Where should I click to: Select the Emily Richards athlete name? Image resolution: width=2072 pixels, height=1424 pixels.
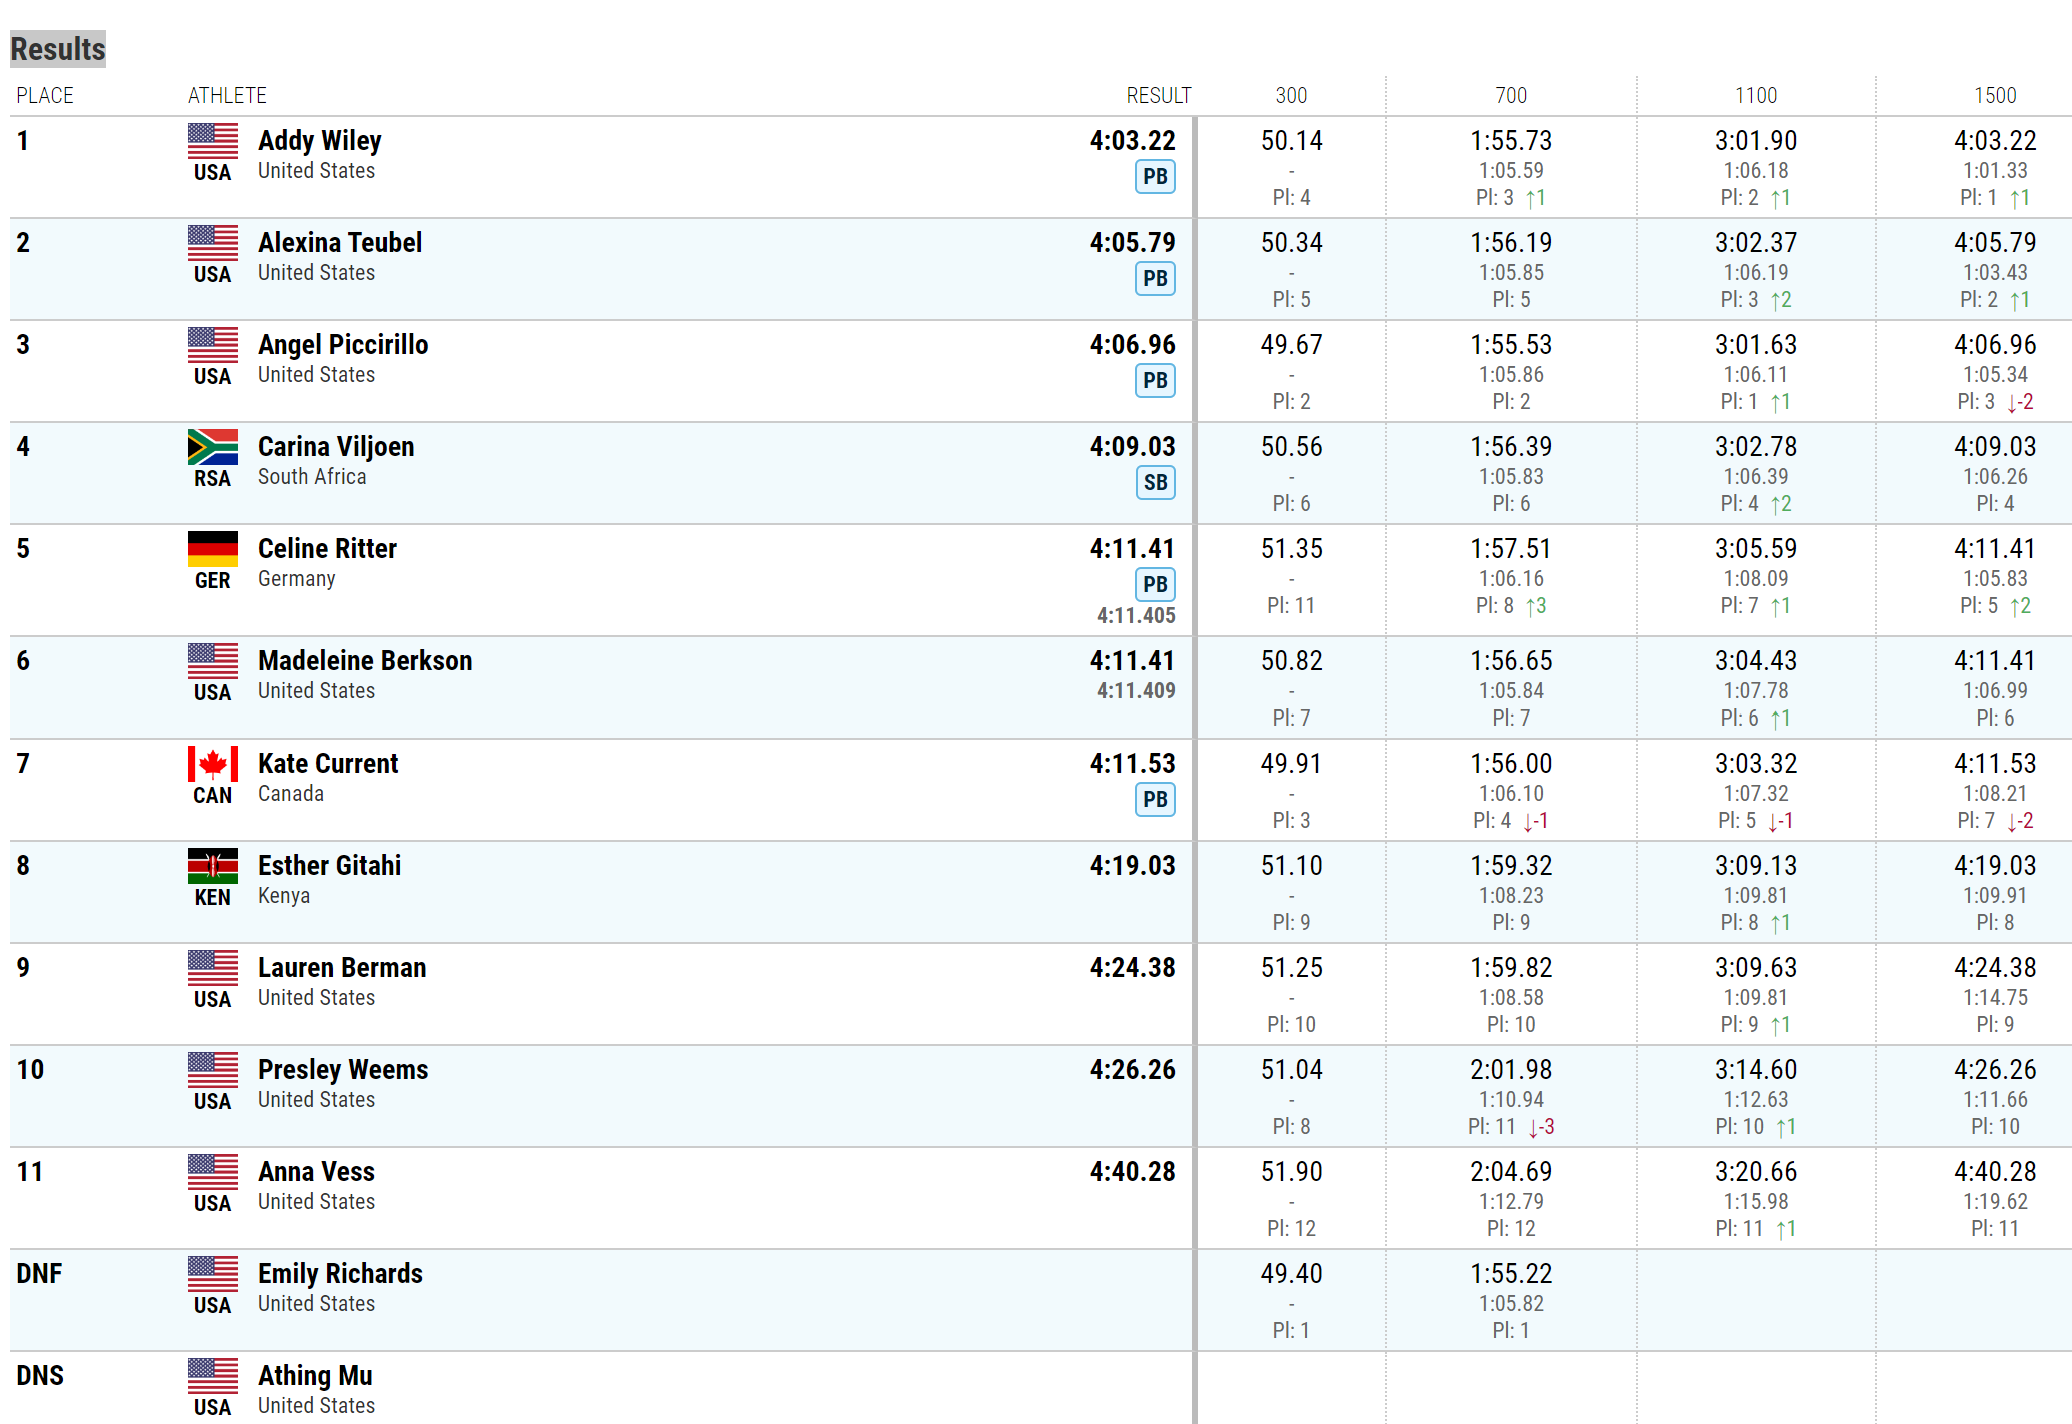pos(340,1274)
